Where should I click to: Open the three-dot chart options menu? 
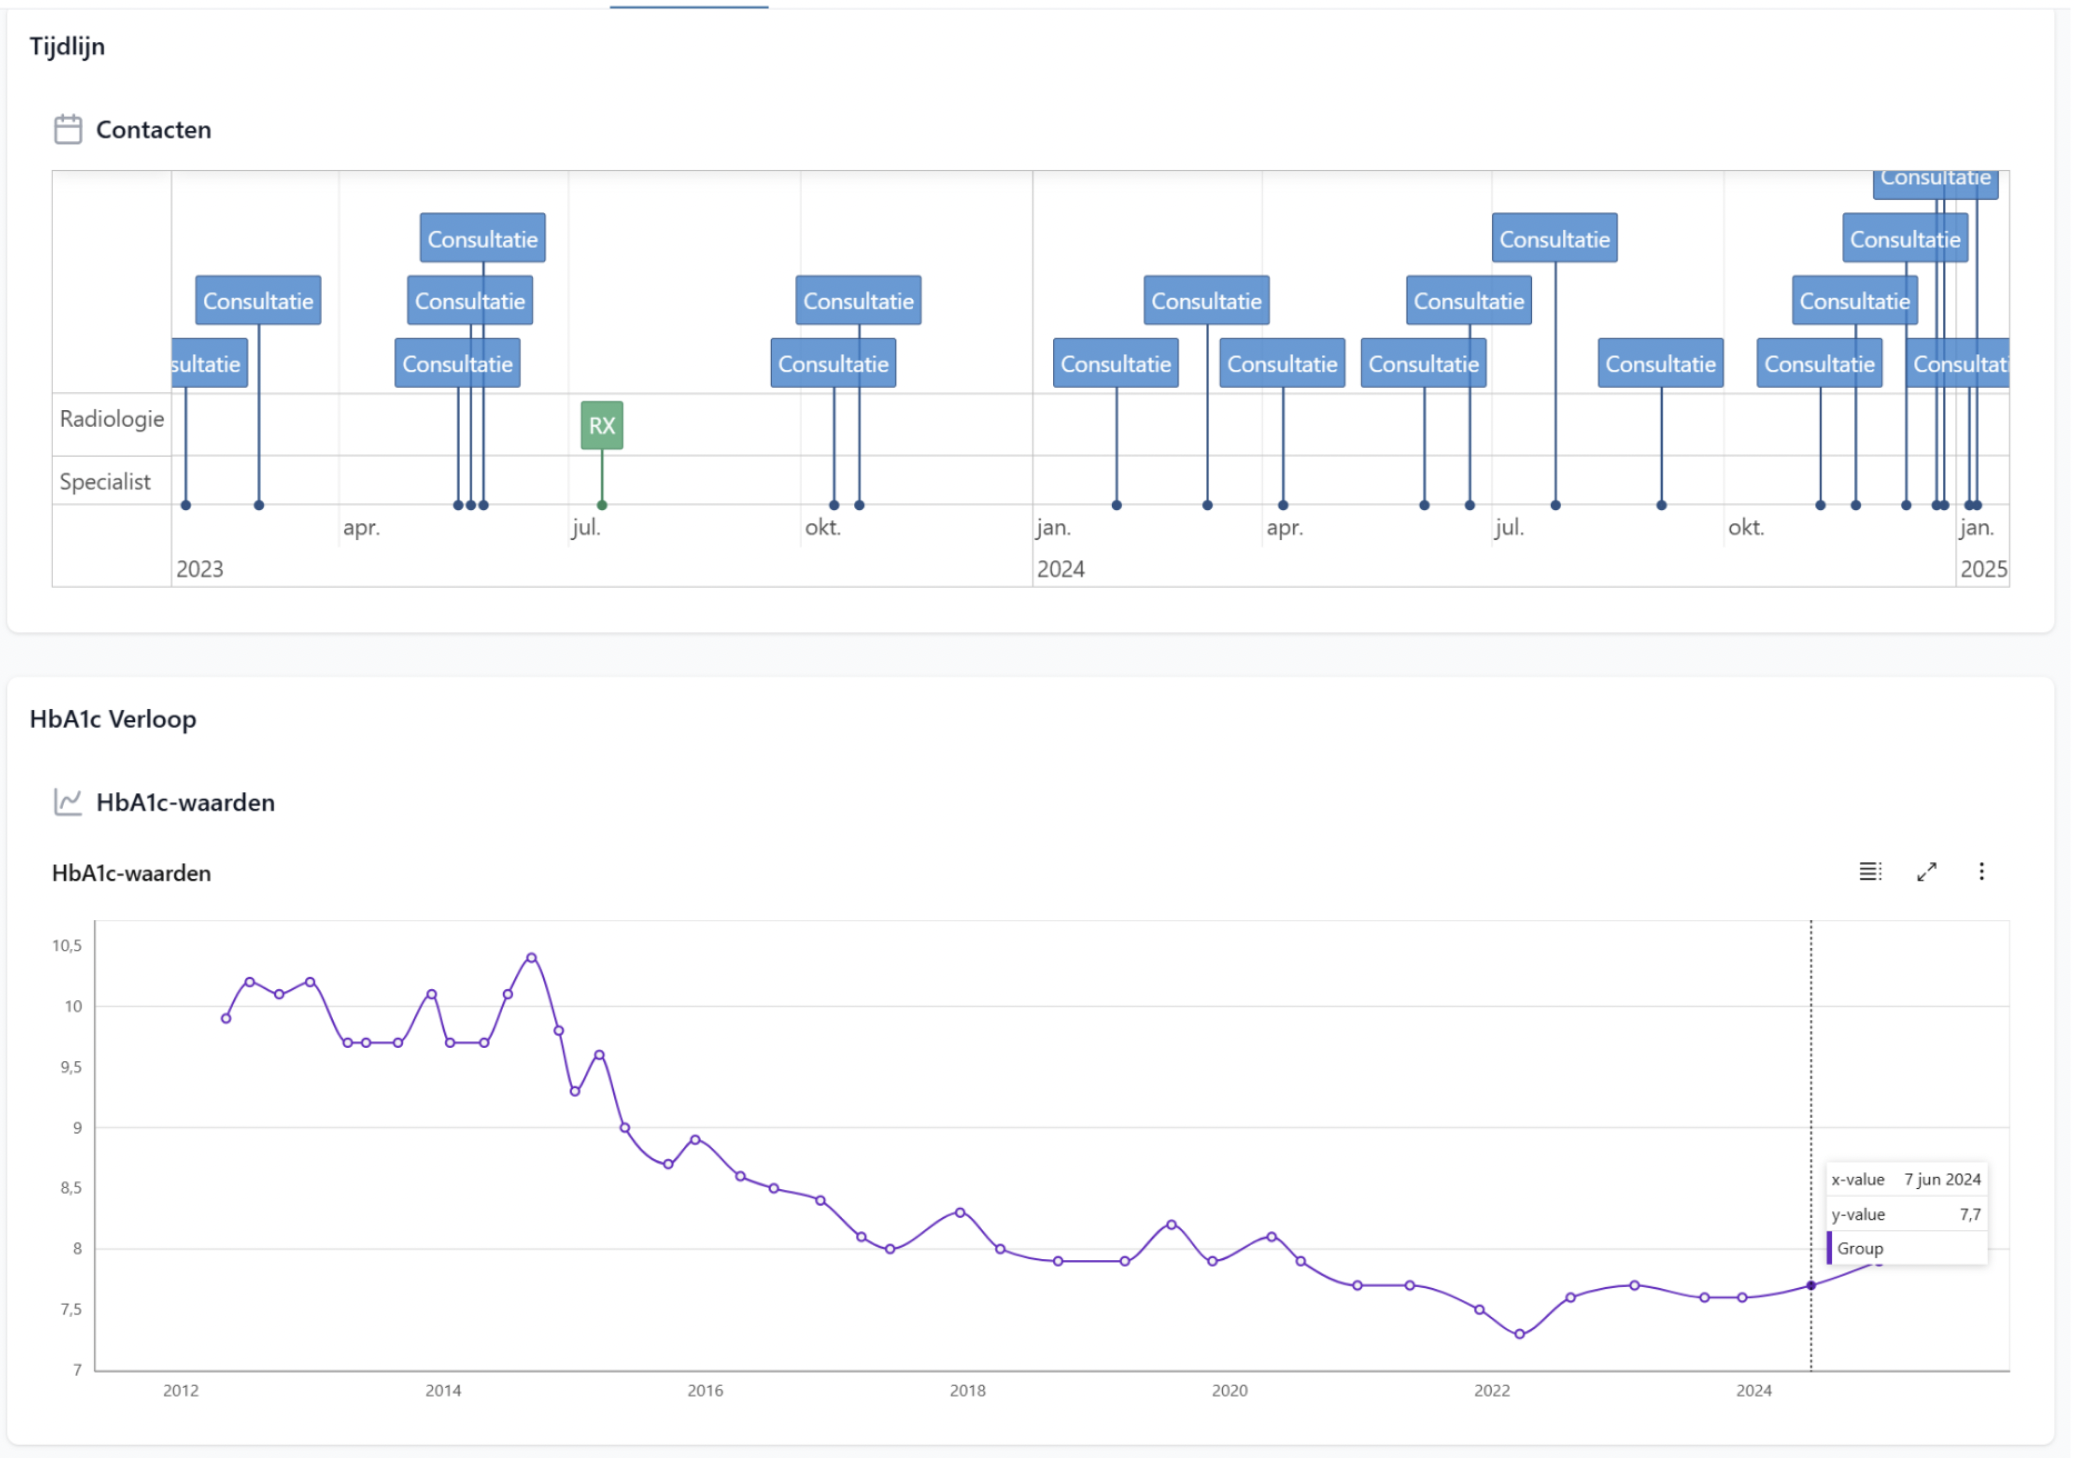[x=1981, y=871]
